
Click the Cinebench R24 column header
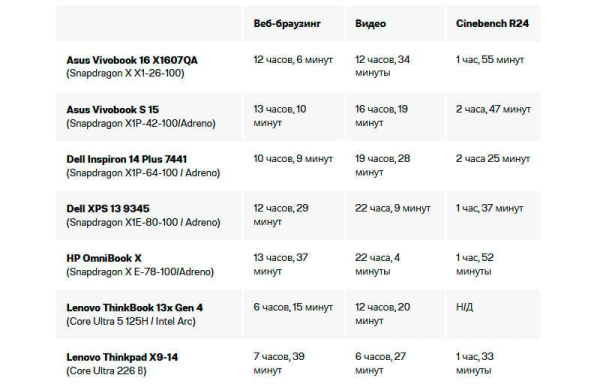coord(492,23)
